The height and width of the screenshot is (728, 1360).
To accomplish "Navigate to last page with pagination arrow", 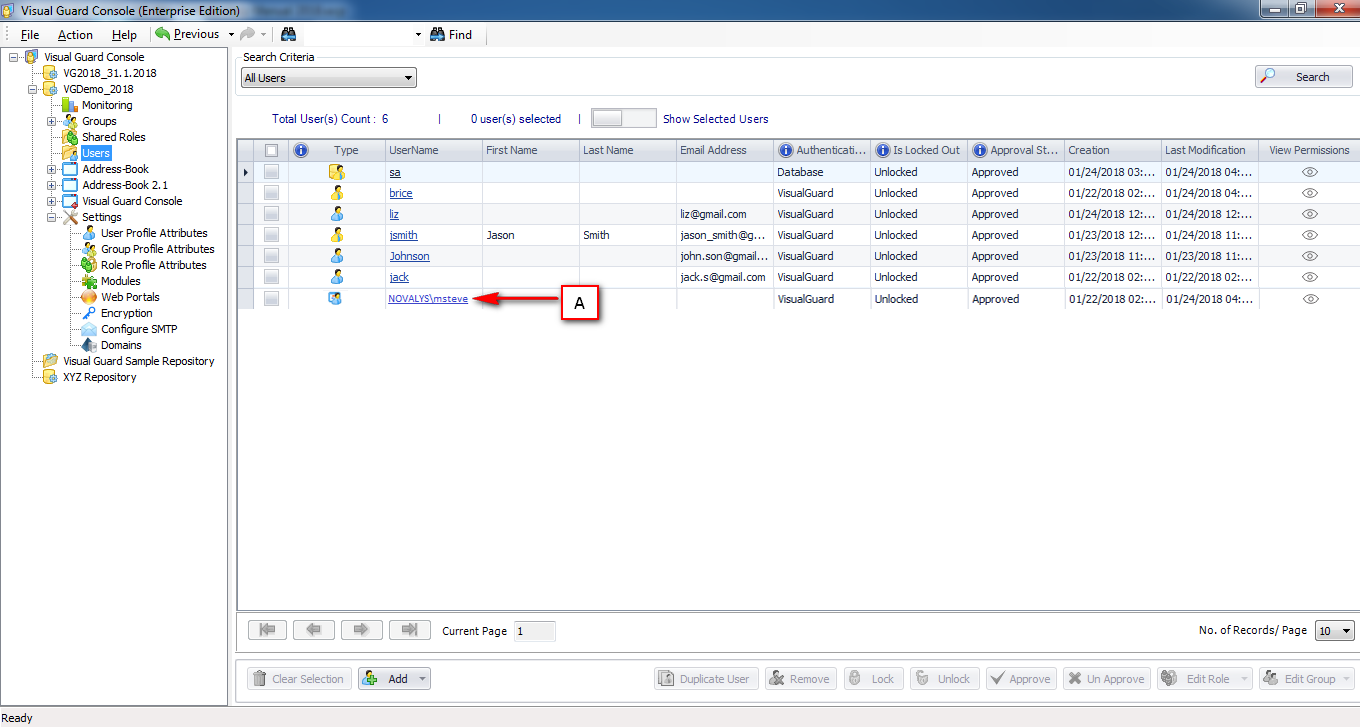I will [409, 629].
